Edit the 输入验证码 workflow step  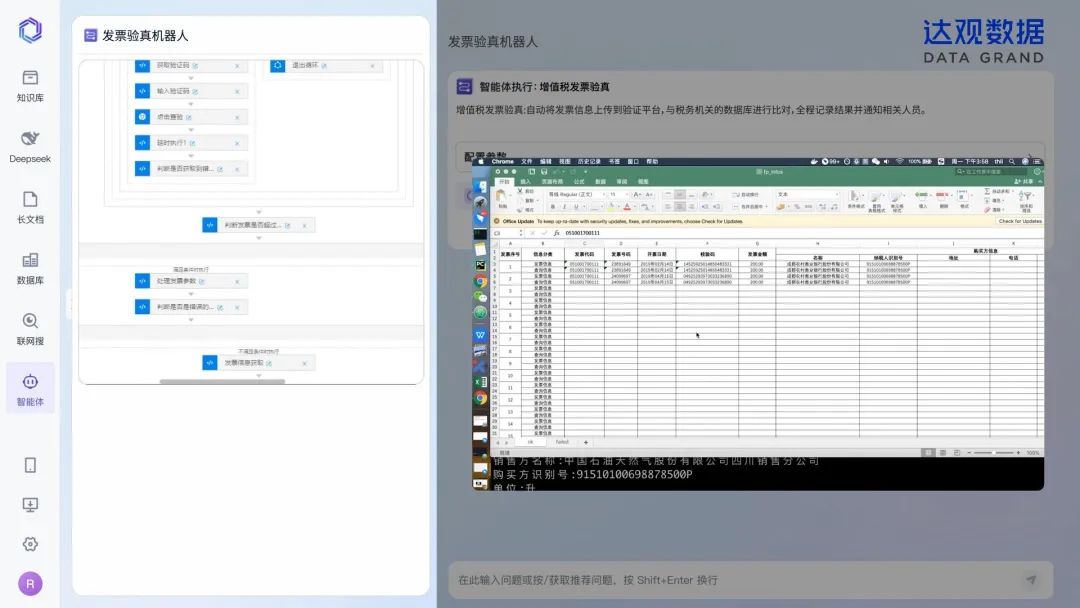194,91
